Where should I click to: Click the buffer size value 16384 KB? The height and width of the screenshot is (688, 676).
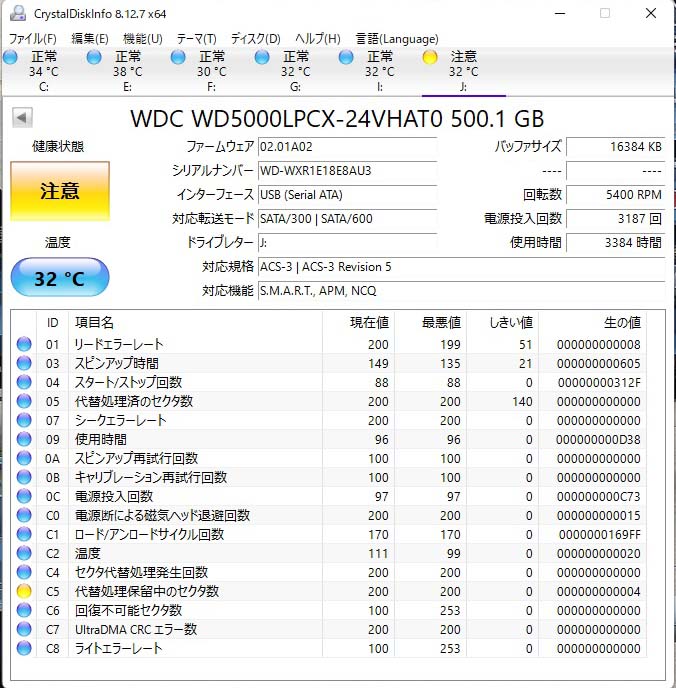[x=616, y=147]
